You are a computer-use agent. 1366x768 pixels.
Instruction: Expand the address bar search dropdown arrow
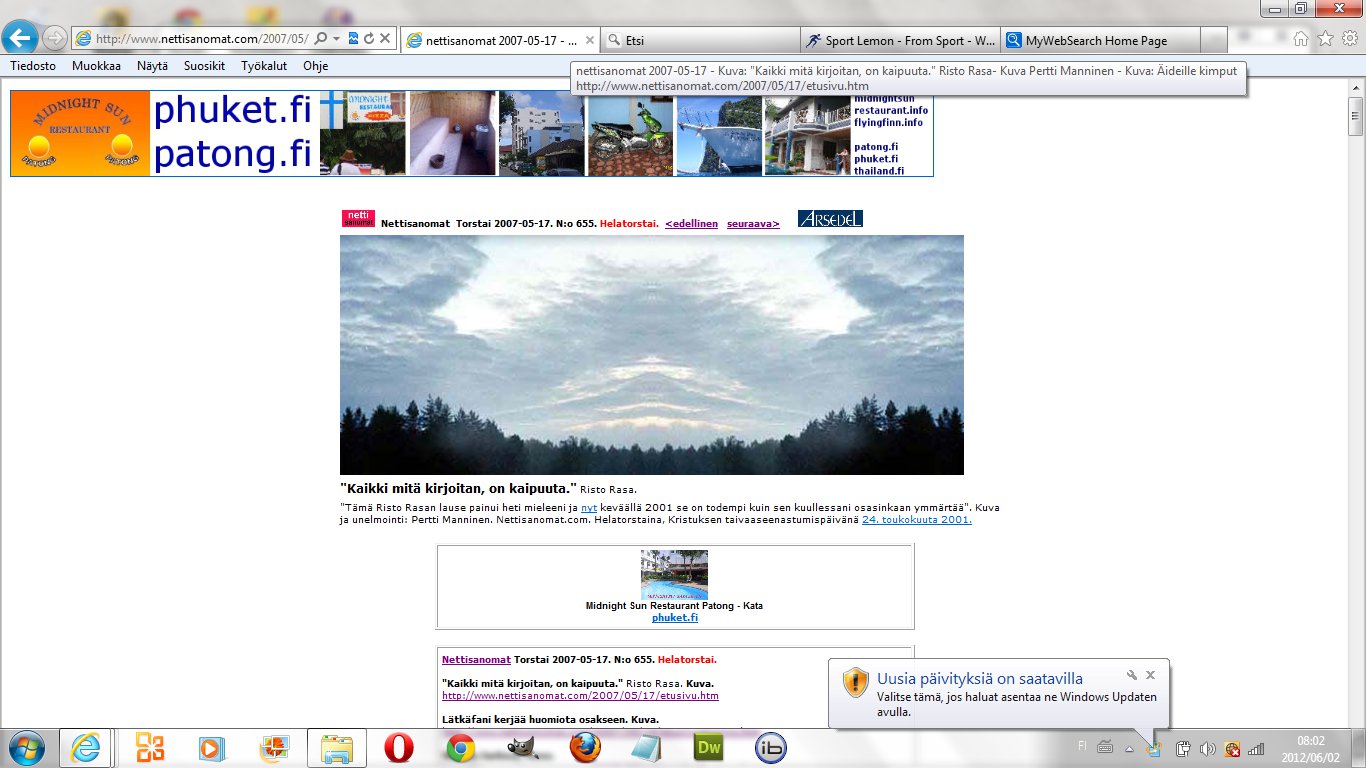337,39
